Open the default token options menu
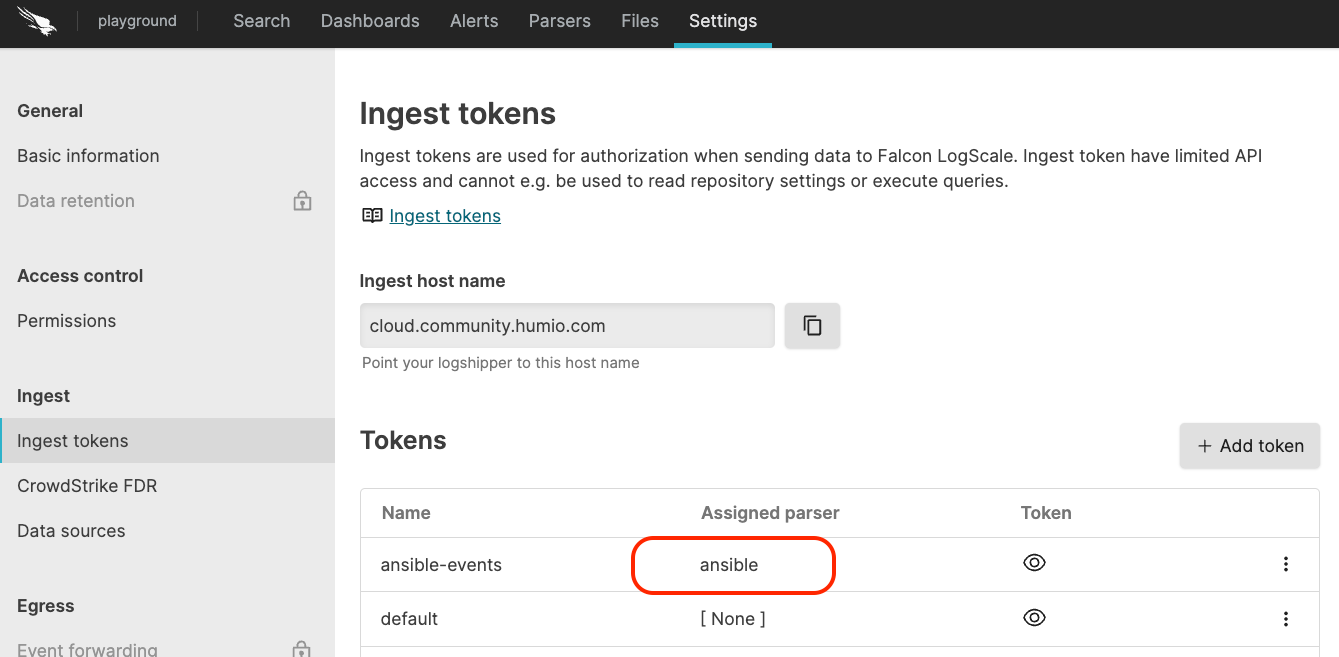The width and height of the screenshot is (1339, 657). (1286, 618)
